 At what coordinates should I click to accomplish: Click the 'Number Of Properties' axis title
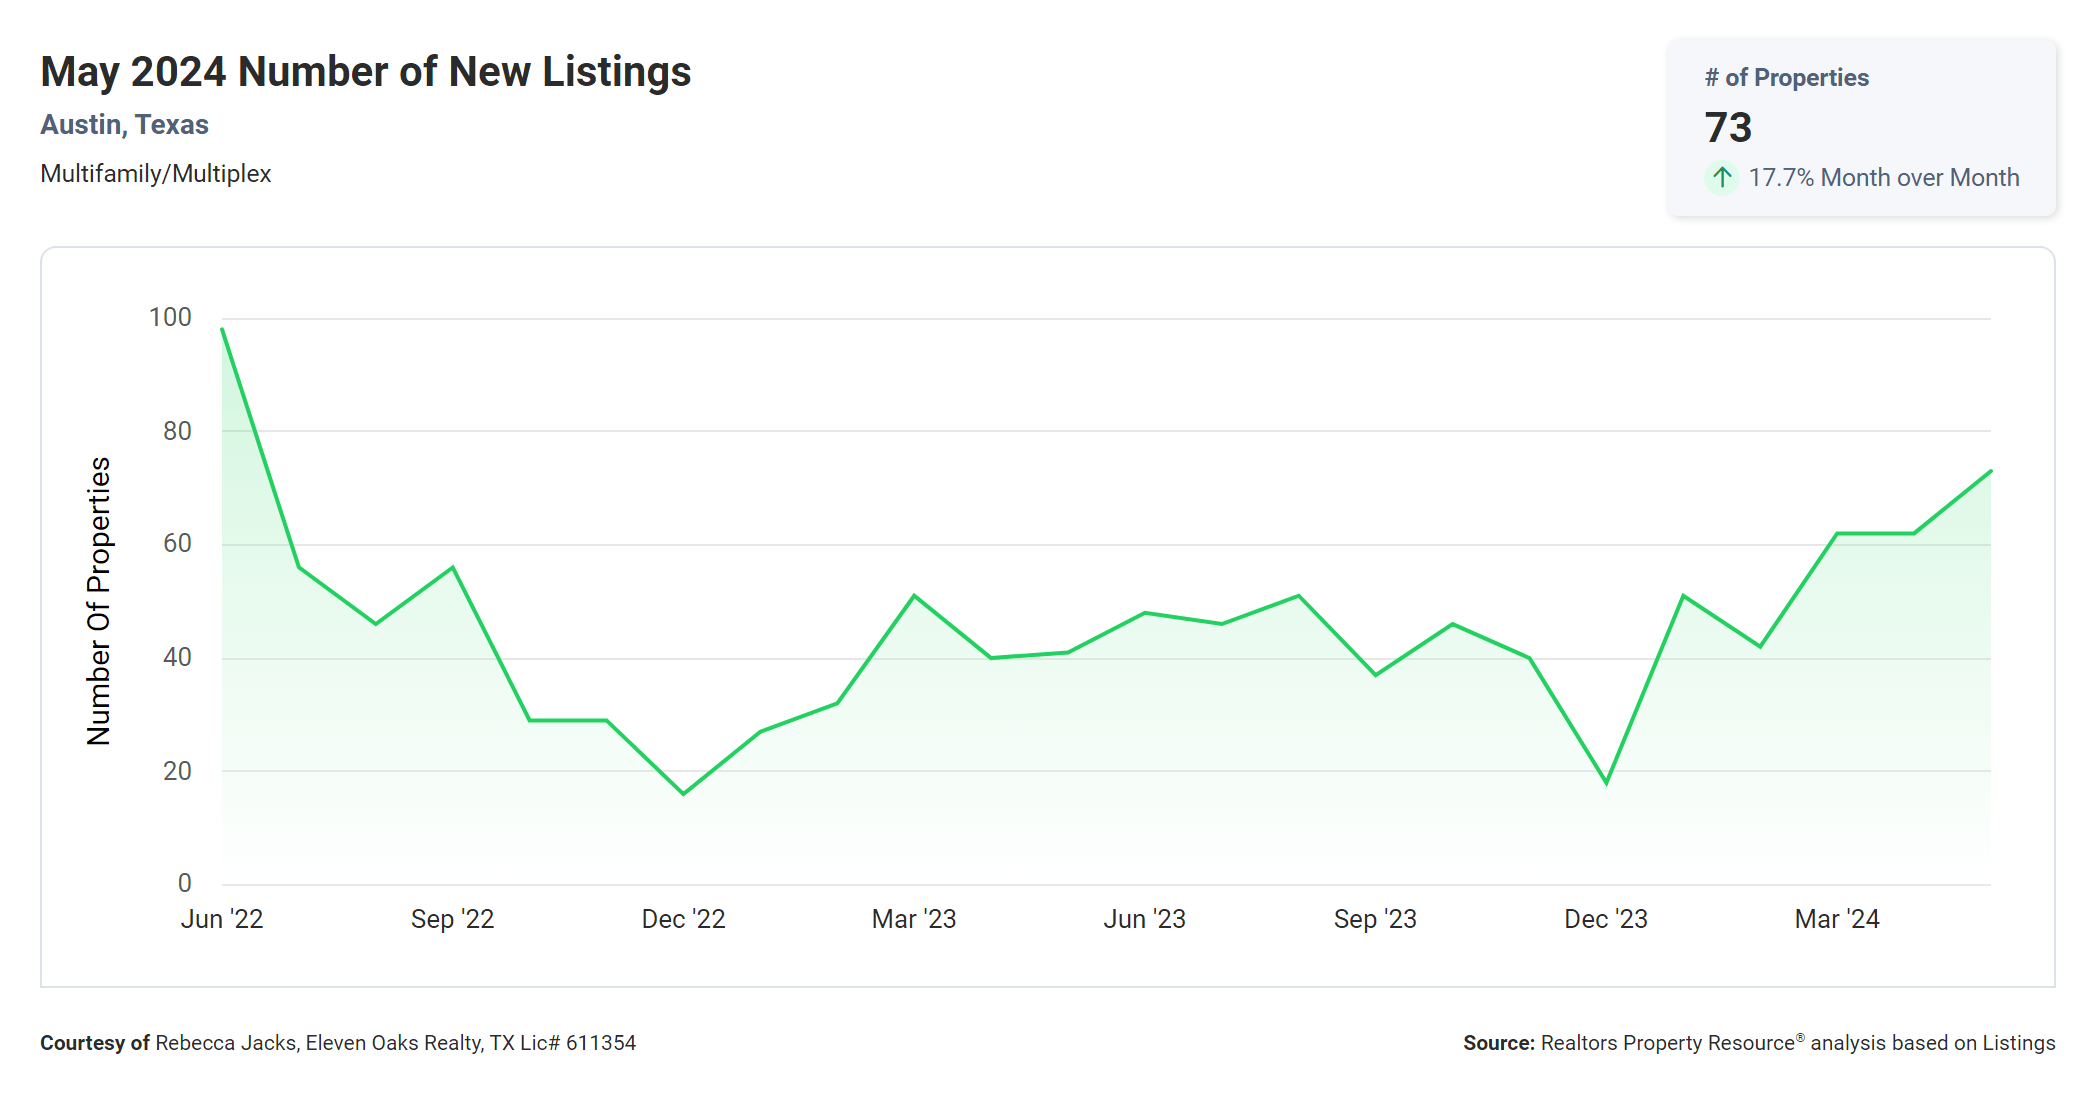click(99, 601)
